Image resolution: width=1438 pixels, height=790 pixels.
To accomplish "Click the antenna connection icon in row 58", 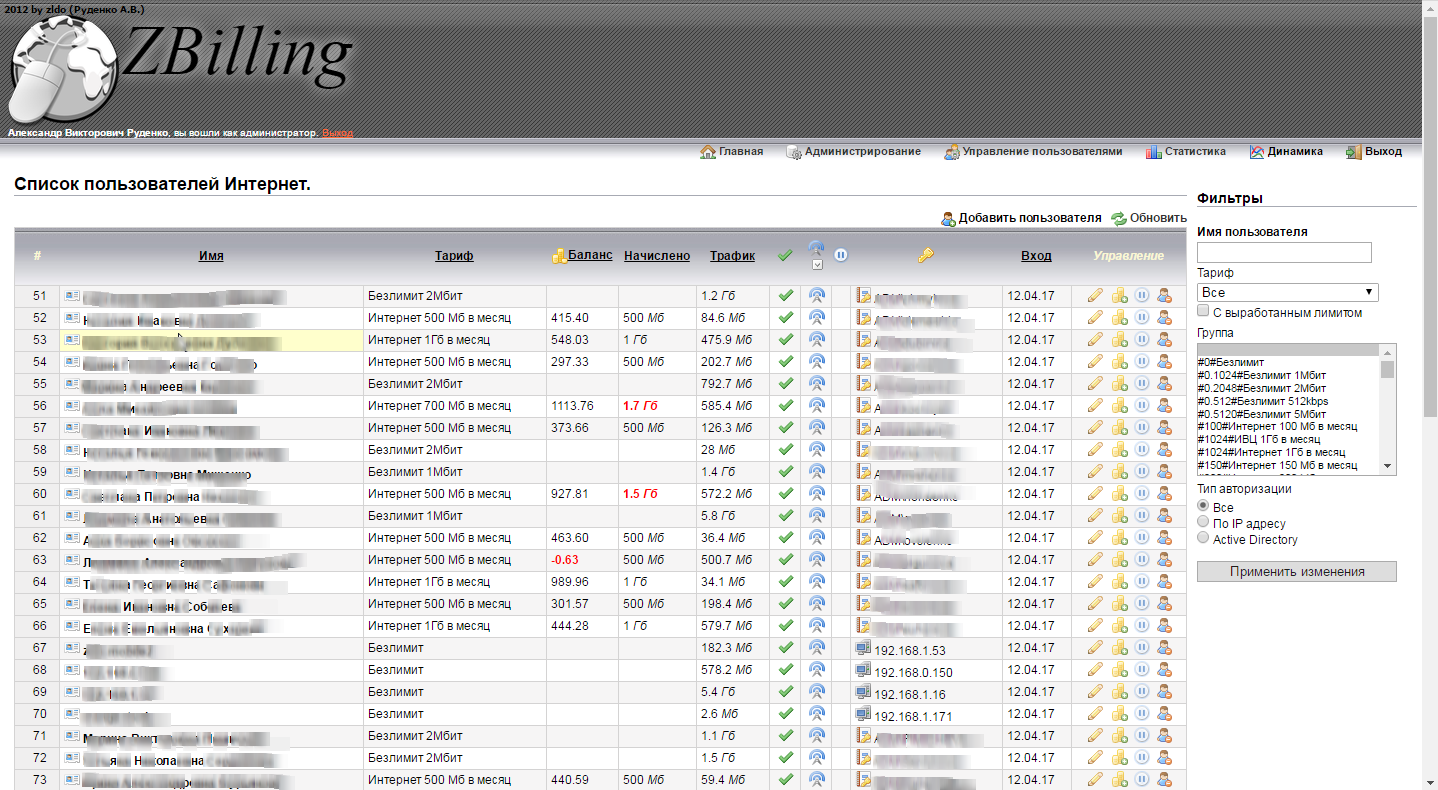I will tap(817, 450).
